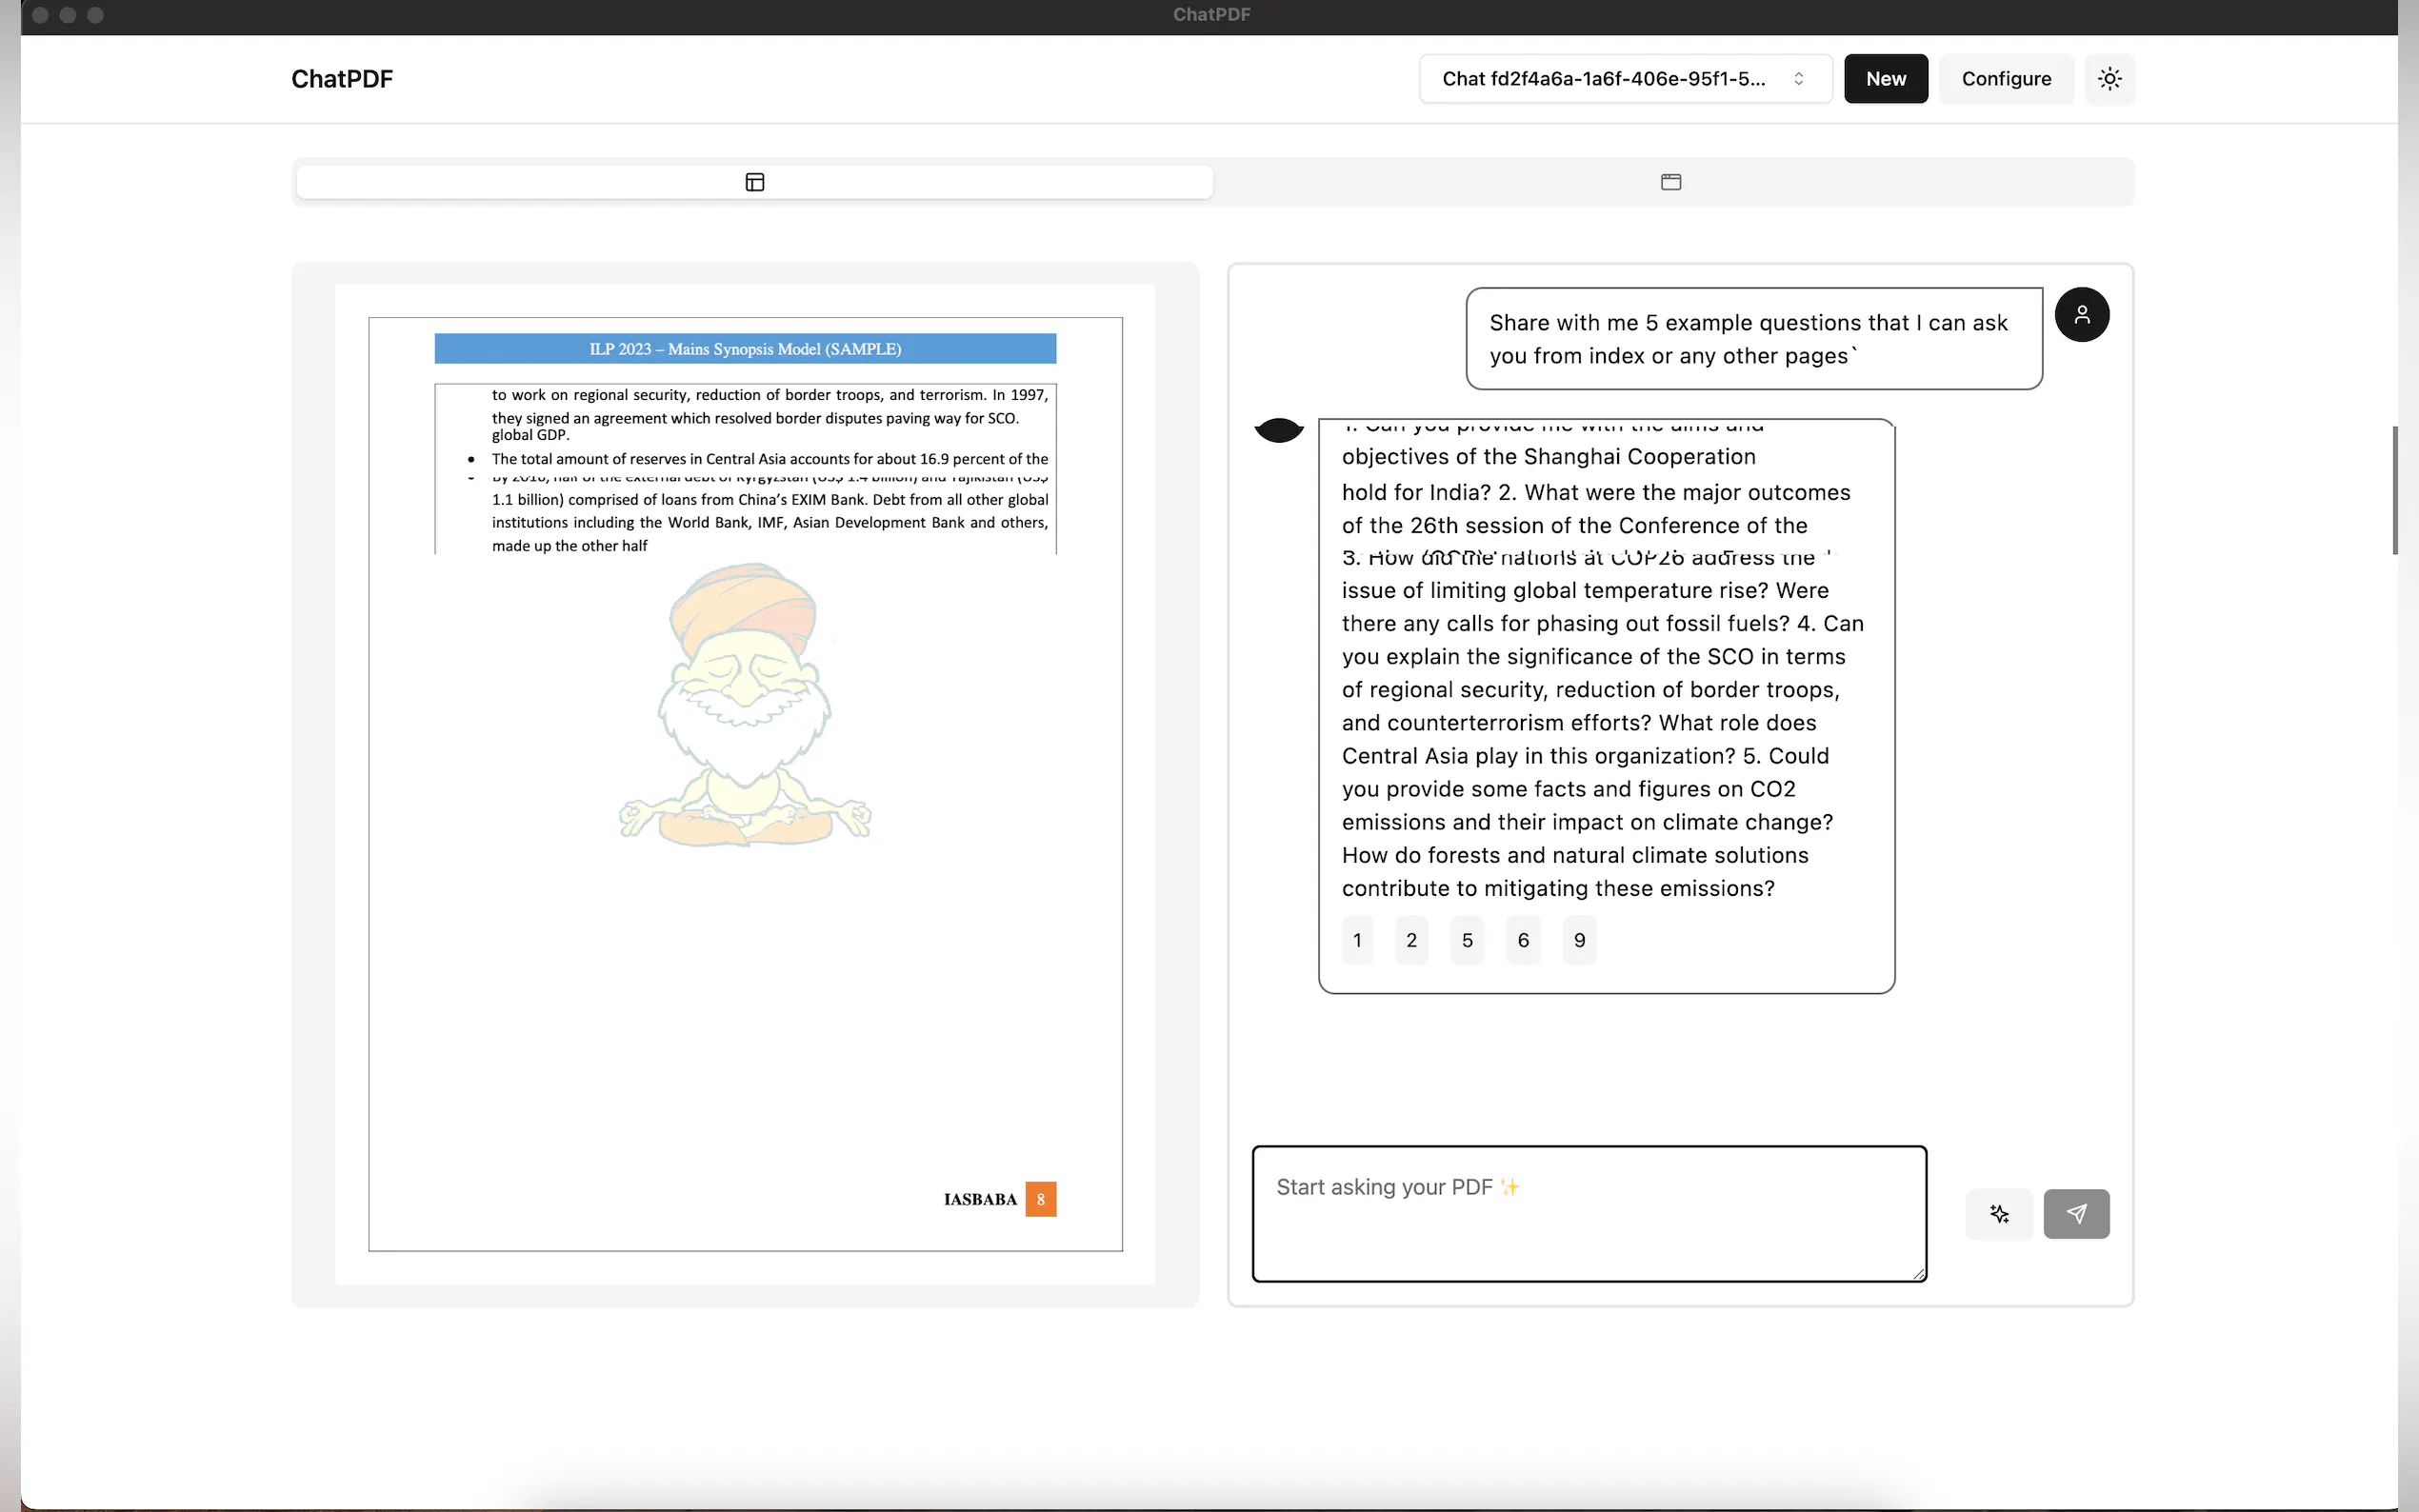The height and width of the screenshot is (1512, 2419).
Task: Click the ChatPDF logo title
Action: [x=342, y=79]
